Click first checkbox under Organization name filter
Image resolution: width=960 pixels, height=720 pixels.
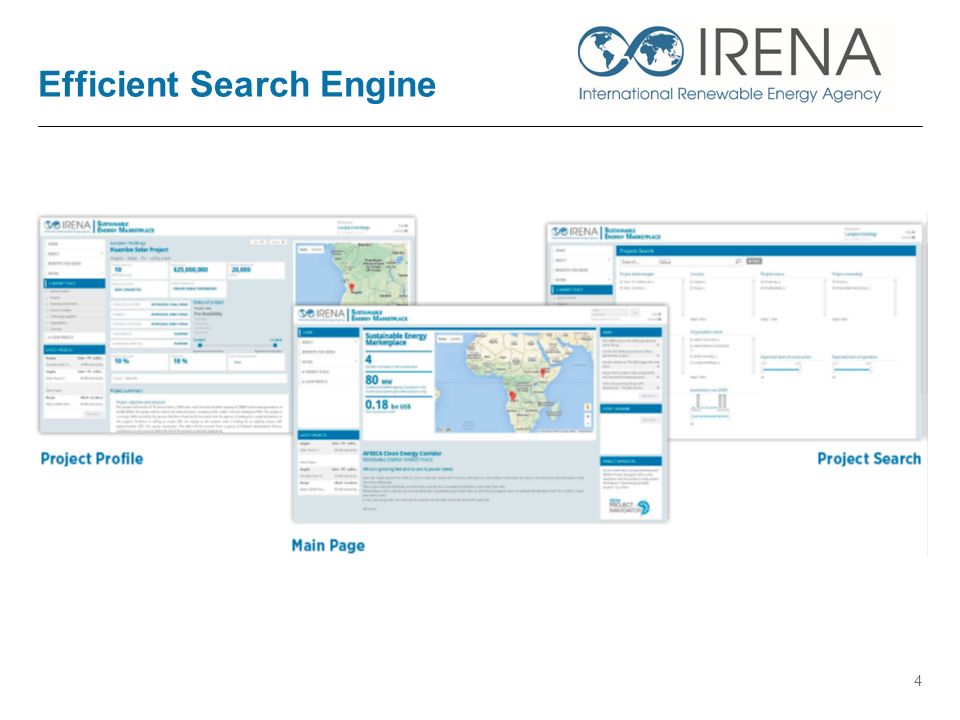point(692,340)
